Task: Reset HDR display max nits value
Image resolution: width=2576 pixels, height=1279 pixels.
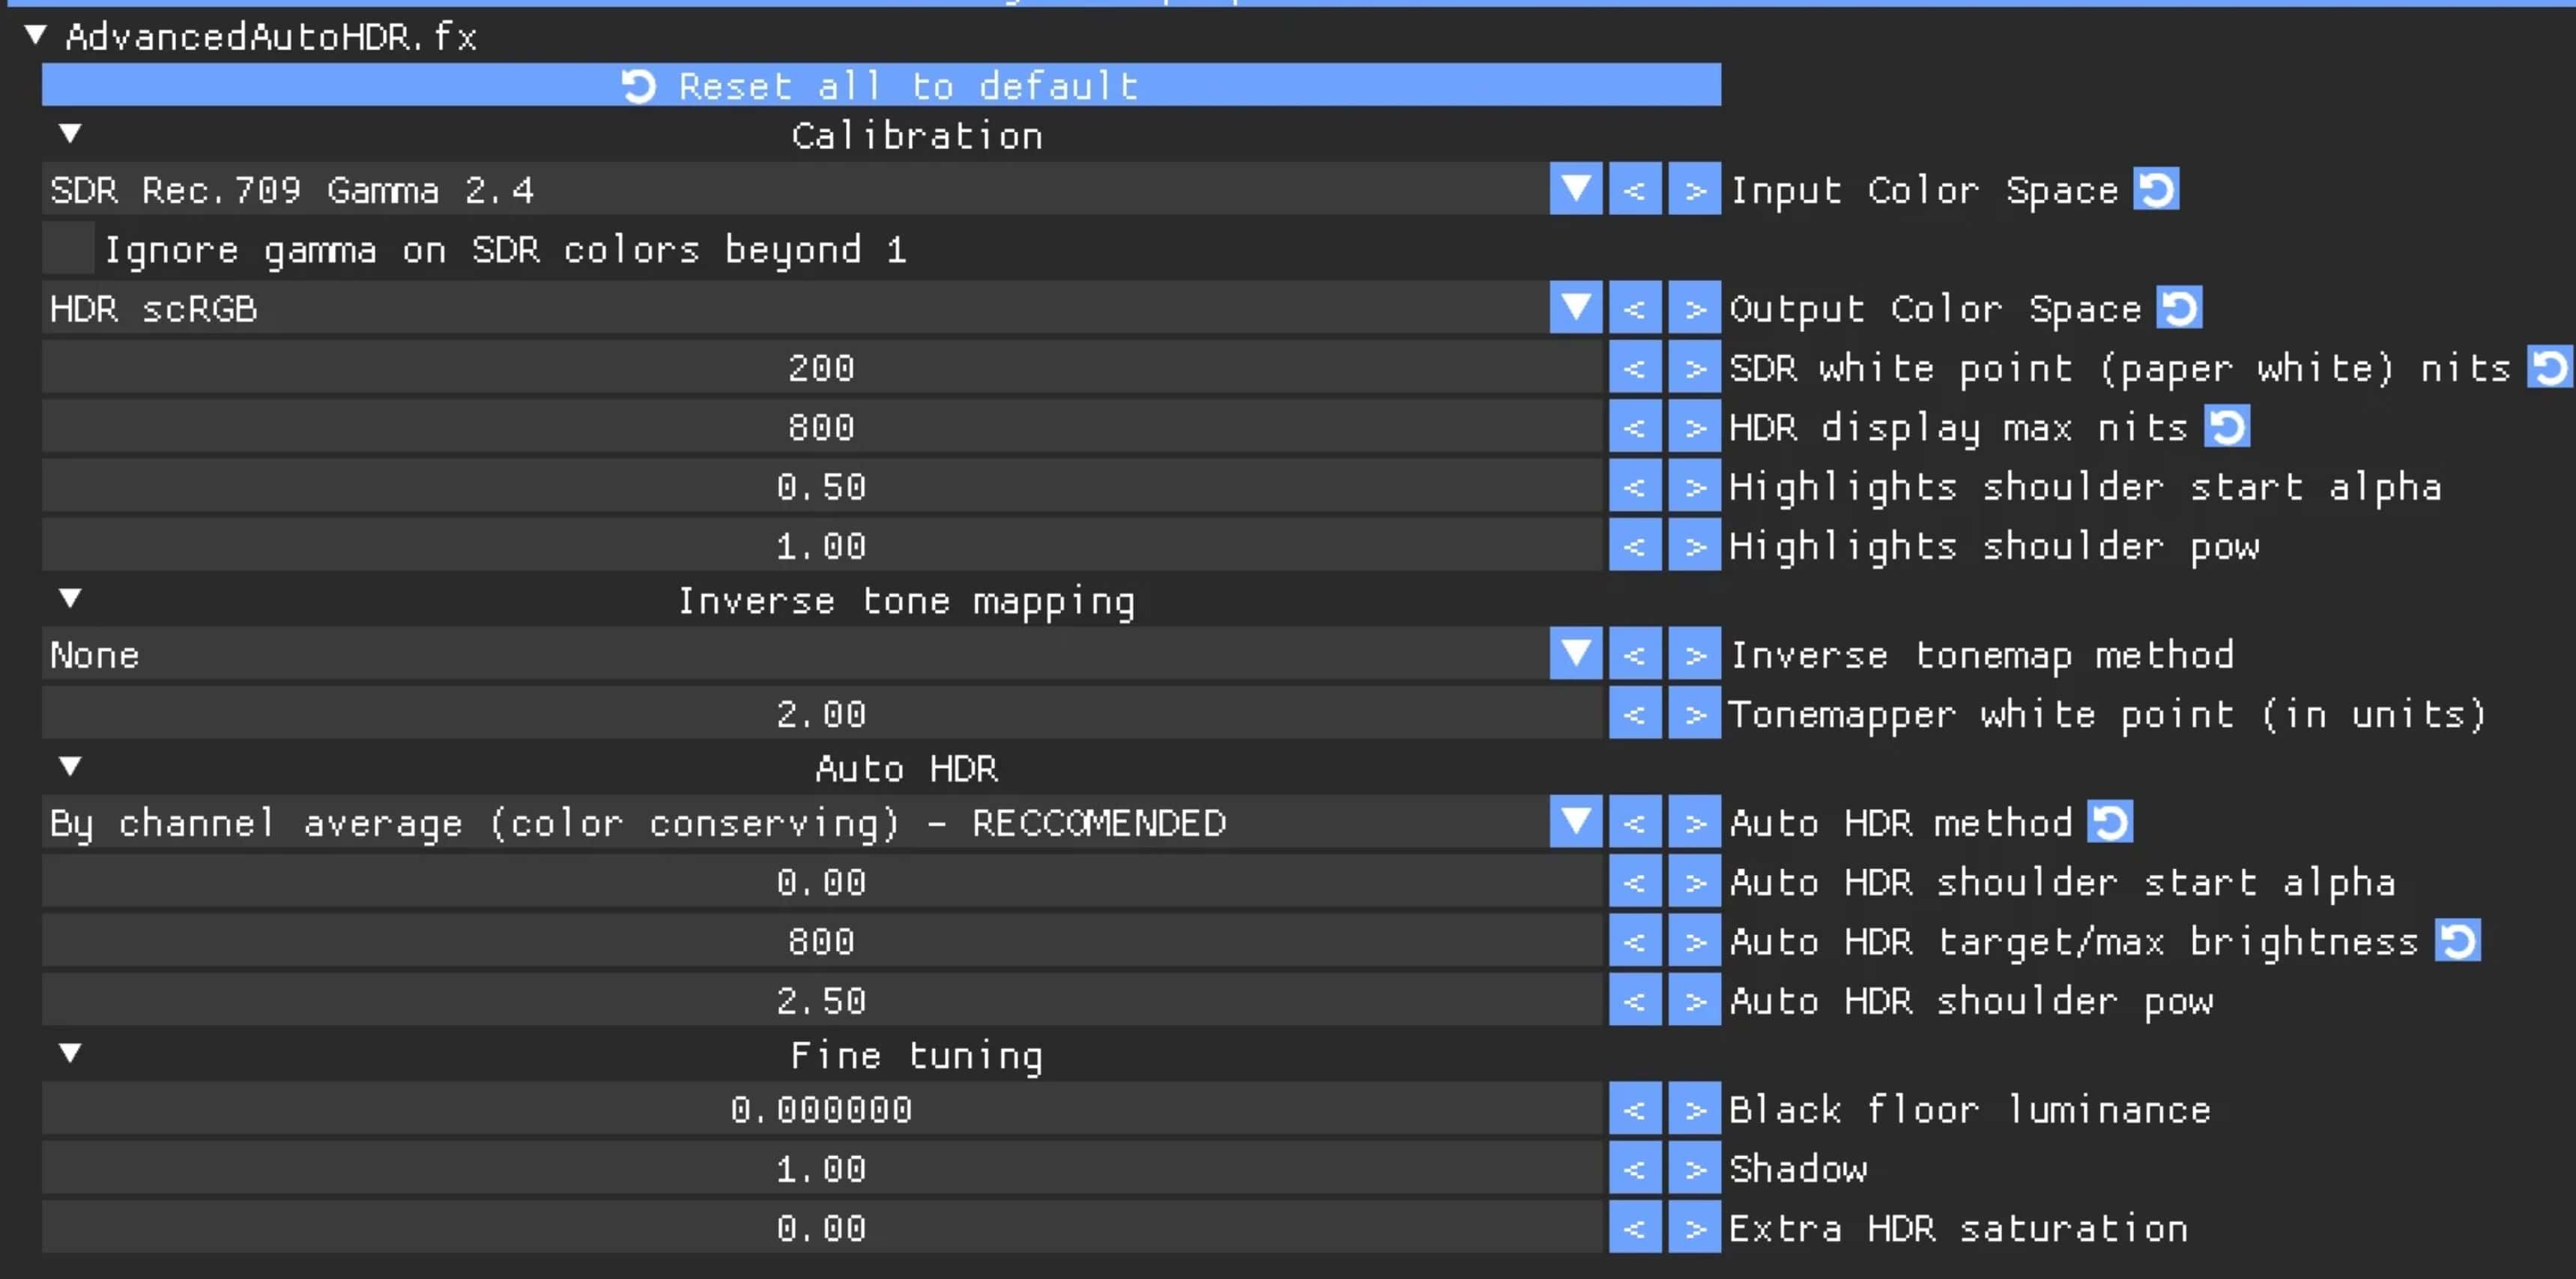Action: [2226, 427]
